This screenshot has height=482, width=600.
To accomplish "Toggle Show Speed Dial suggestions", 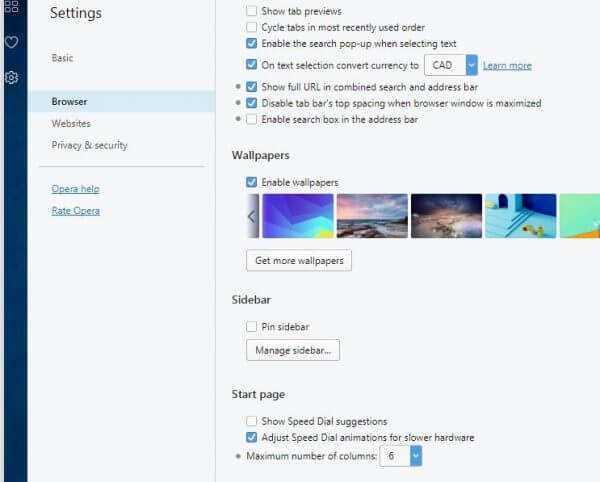I will tap(251, 421).
